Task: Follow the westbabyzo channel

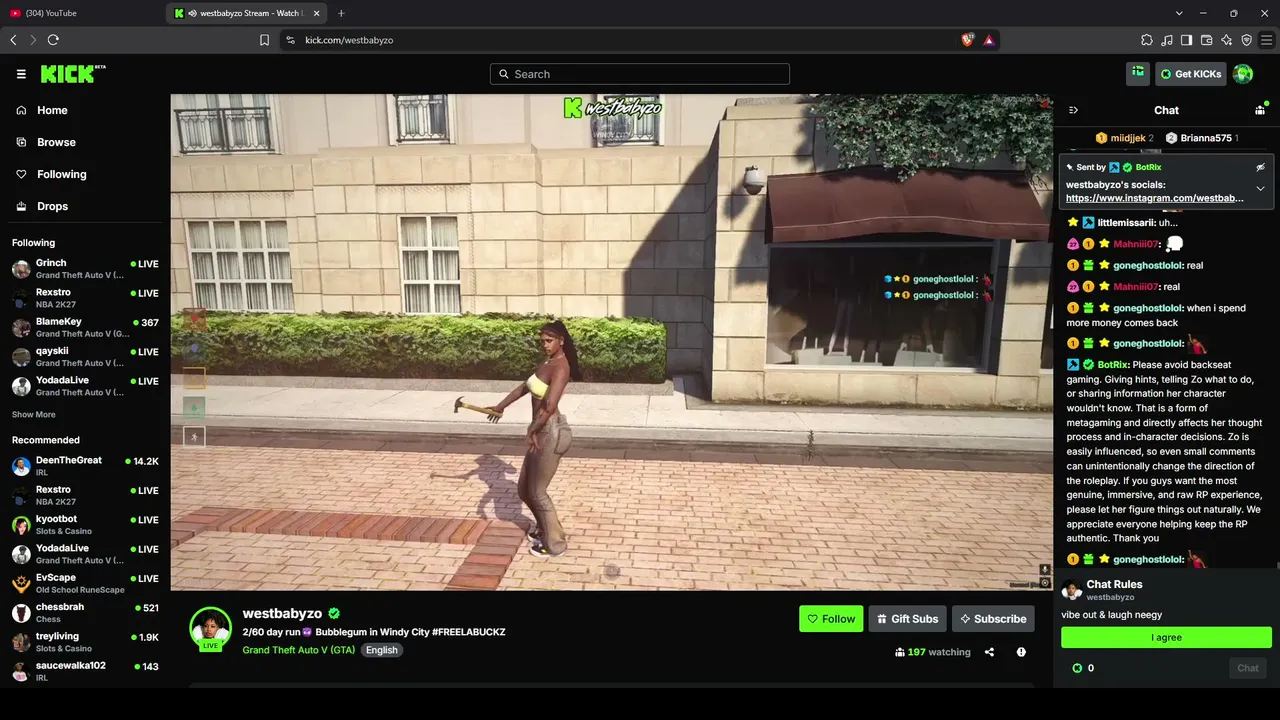Action: click(x=831, y=619)
